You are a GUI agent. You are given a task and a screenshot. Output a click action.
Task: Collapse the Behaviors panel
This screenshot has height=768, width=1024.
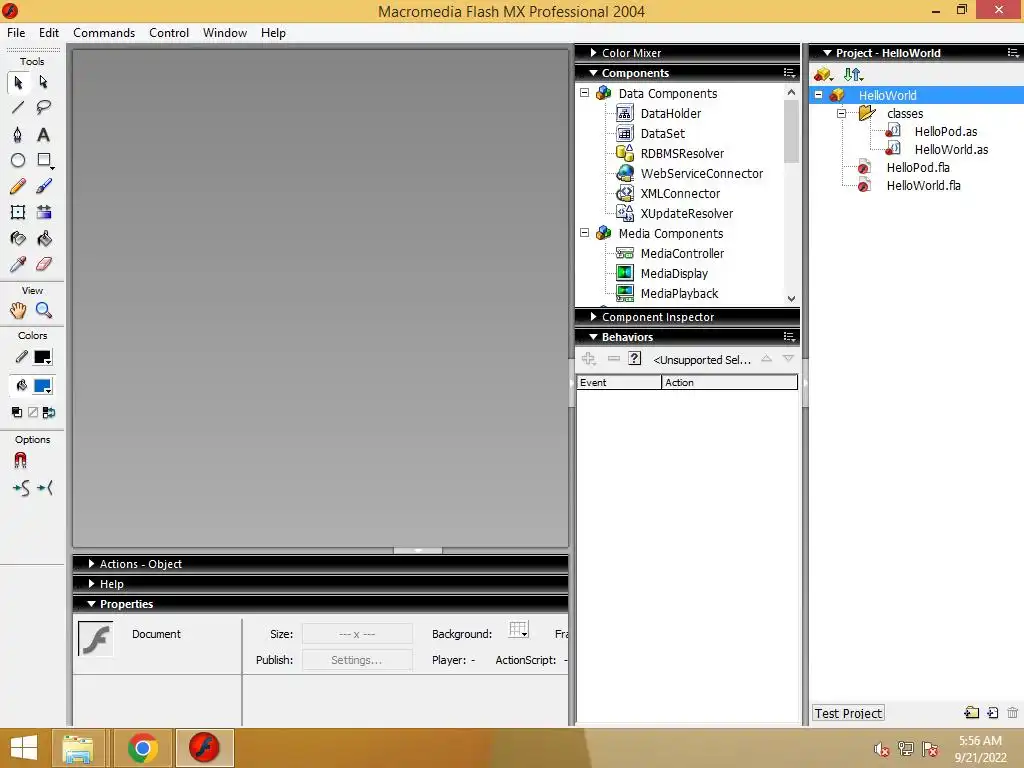pos(593,337)
